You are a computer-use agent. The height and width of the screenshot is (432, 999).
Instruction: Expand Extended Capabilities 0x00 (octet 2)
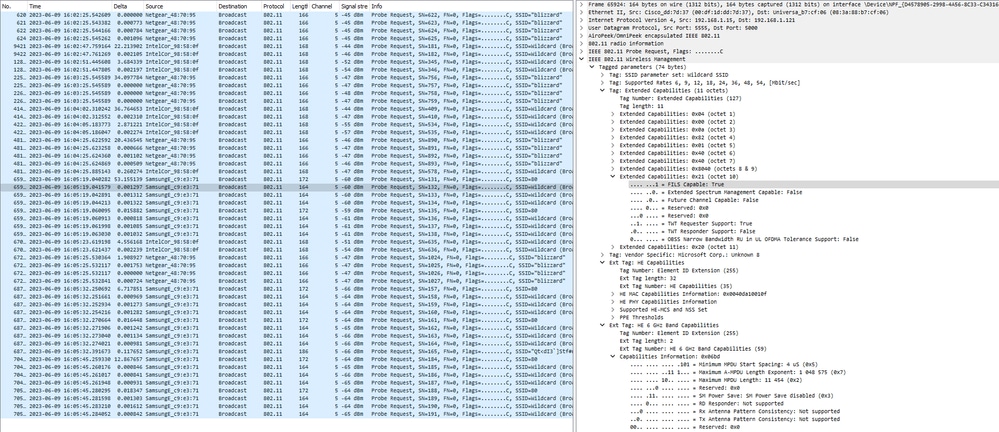(x=614, y=122)
